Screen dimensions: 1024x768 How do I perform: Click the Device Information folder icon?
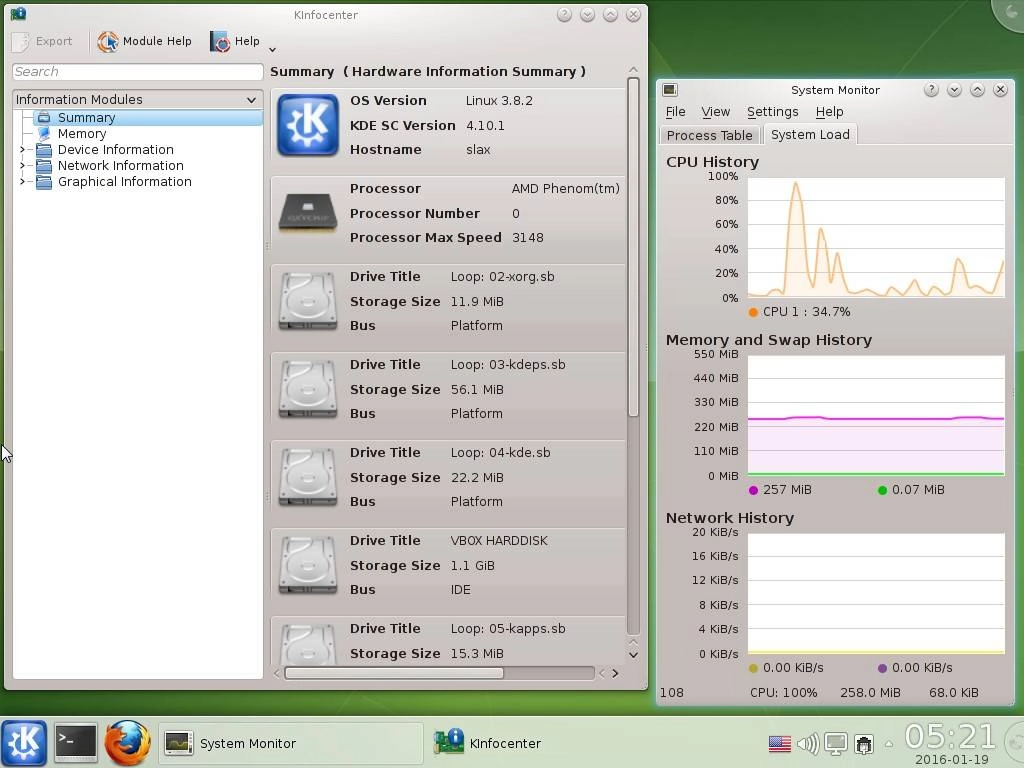tap(44, 150)
